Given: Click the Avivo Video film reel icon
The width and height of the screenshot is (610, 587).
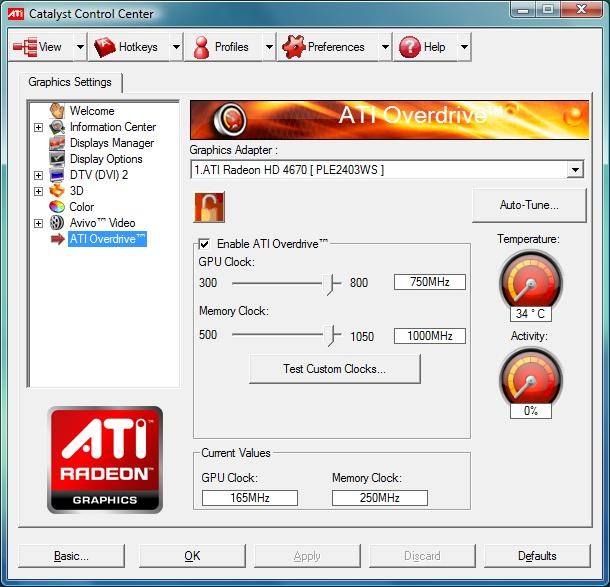Looking at the screenshot, I should click(57, 223).
